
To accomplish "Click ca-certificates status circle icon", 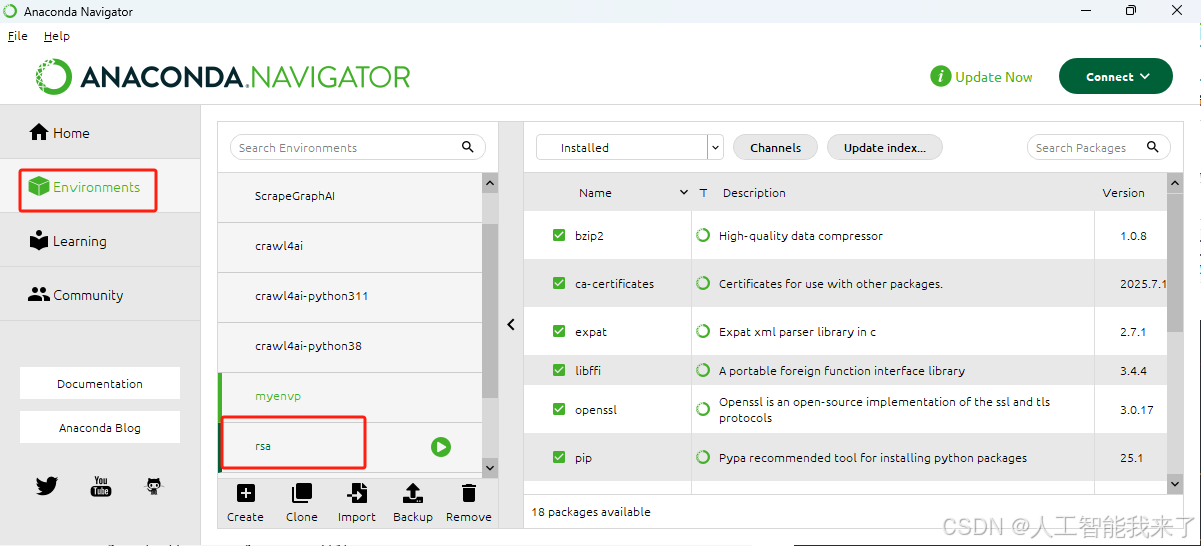I will (x=704, y=284).
